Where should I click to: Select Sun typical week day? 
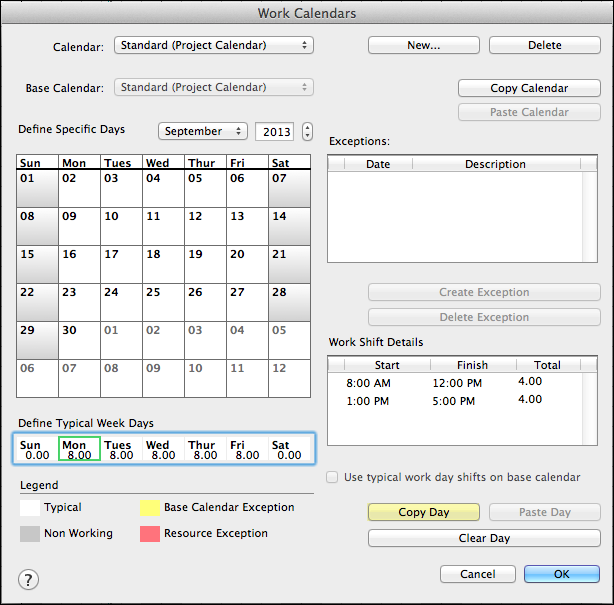tap(36, 450)
